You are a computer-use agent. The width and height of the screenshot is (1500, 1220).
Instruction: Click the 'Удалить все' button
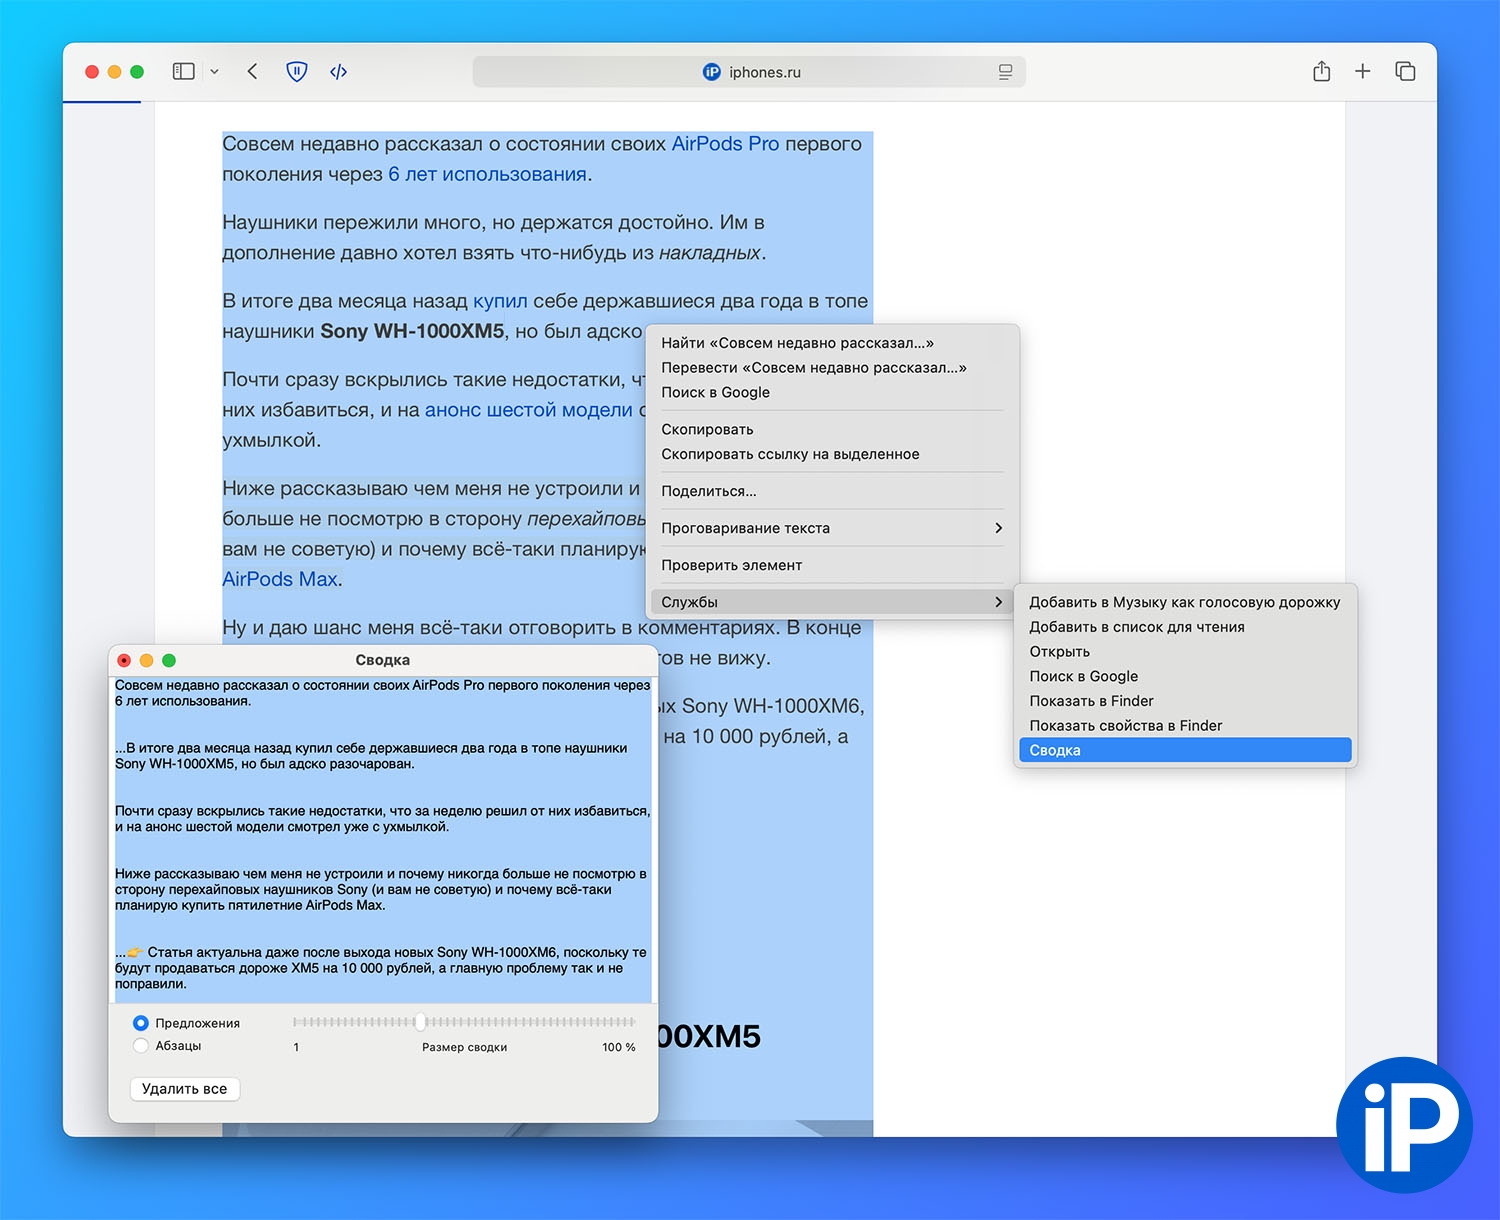[184, 1089]
